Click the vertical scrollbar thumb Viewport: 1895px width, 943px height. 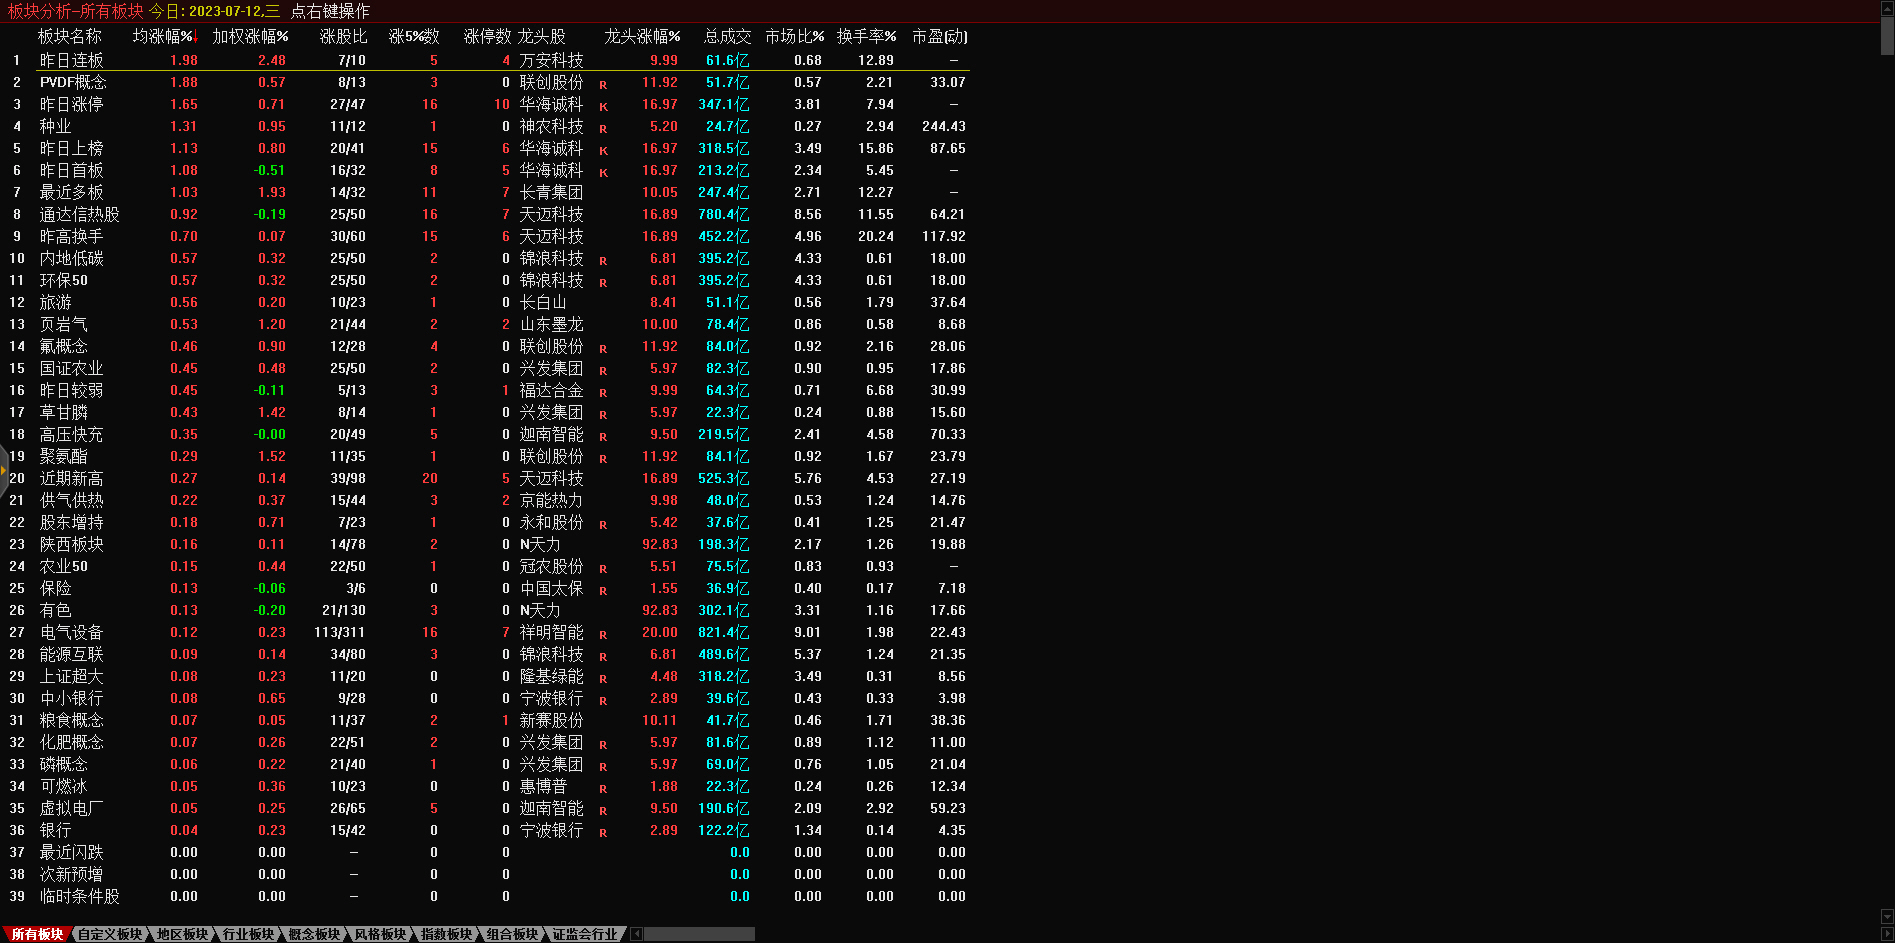pos(1887,35)
